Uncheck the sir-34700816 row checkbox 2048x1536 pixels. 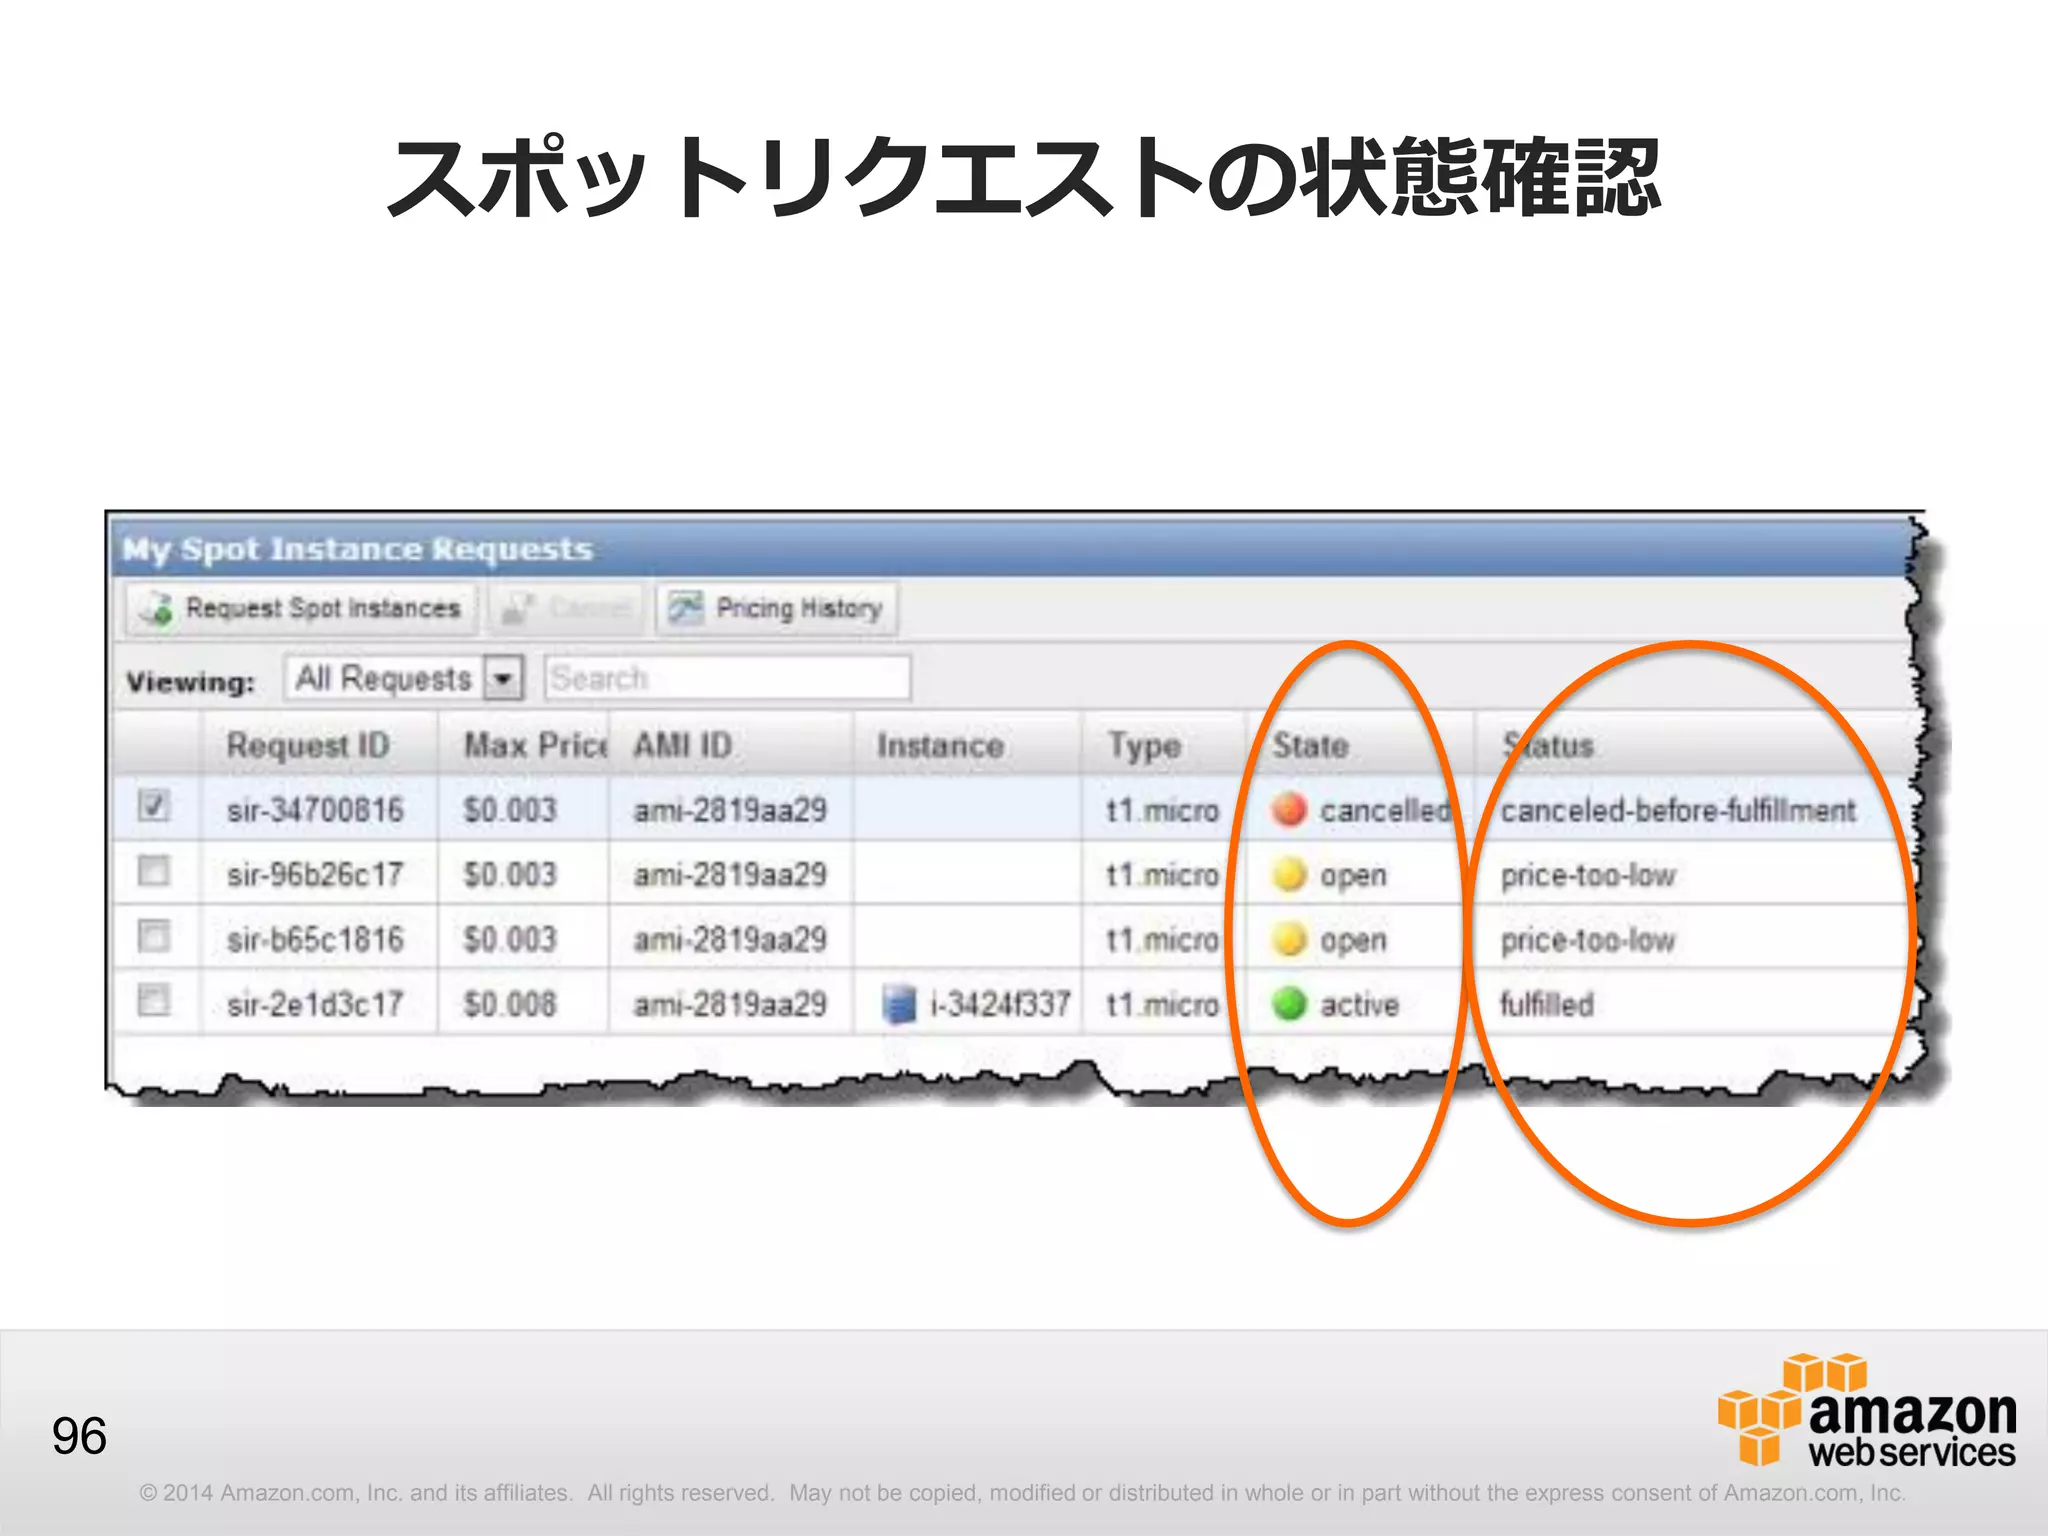pos(153,805)
